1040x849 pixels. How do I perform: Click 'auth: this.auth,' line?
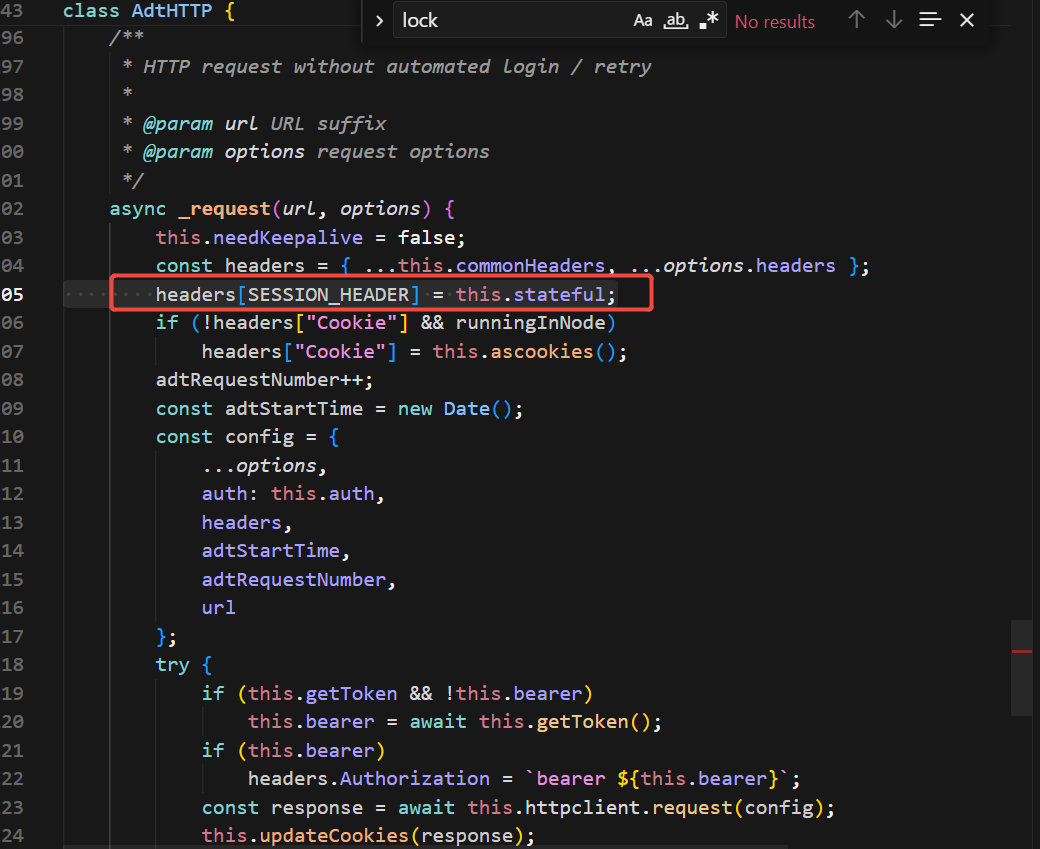[x=293, y=494]
